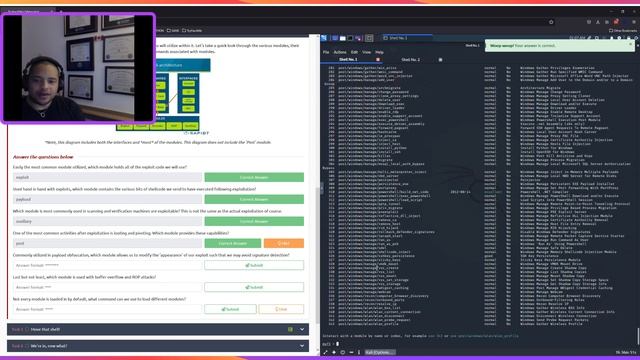The height and width of the screenshot is (360, 640).
Task: Click the Hint button for load modules question
Action: (281, 309)
